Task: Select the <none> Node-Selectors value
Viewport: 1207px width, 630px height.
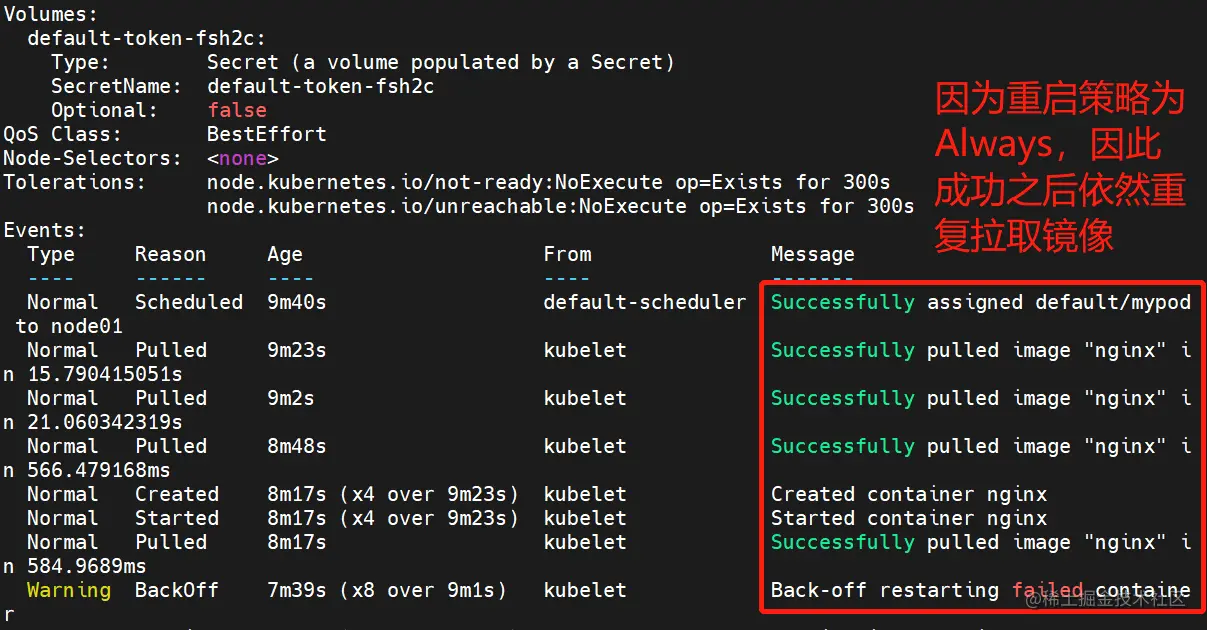Action: (242, 159)
